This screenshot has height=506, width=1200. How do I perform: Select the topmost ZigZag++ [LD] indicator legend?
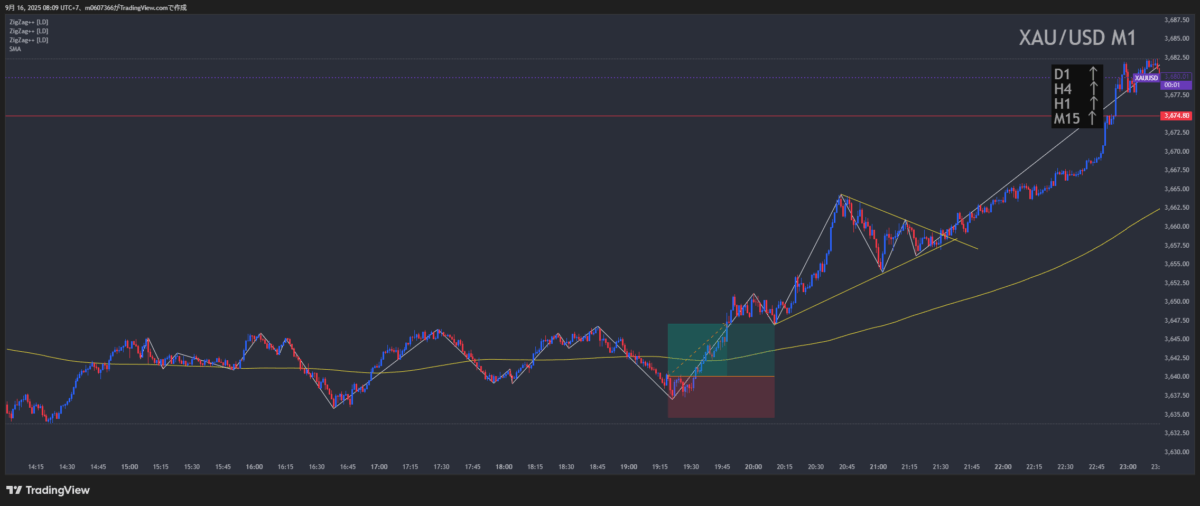(27, 21)
